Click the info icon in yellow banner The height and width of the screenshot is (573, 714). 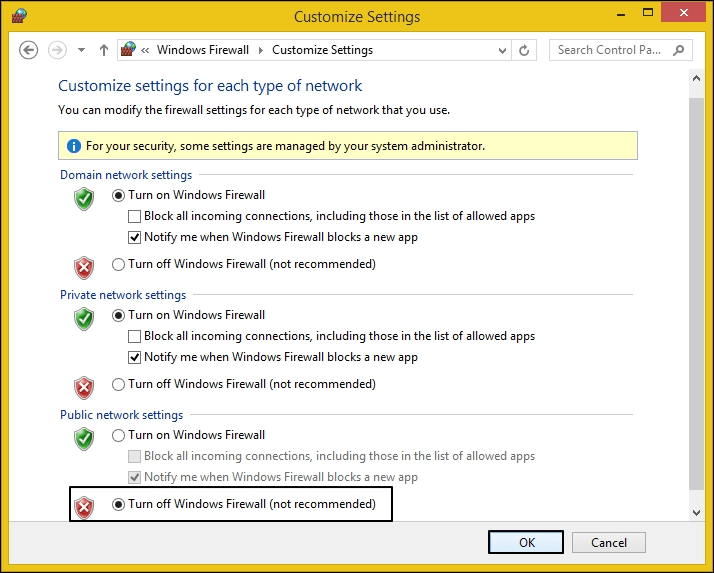pyautogui.click(x=73, y=146)
